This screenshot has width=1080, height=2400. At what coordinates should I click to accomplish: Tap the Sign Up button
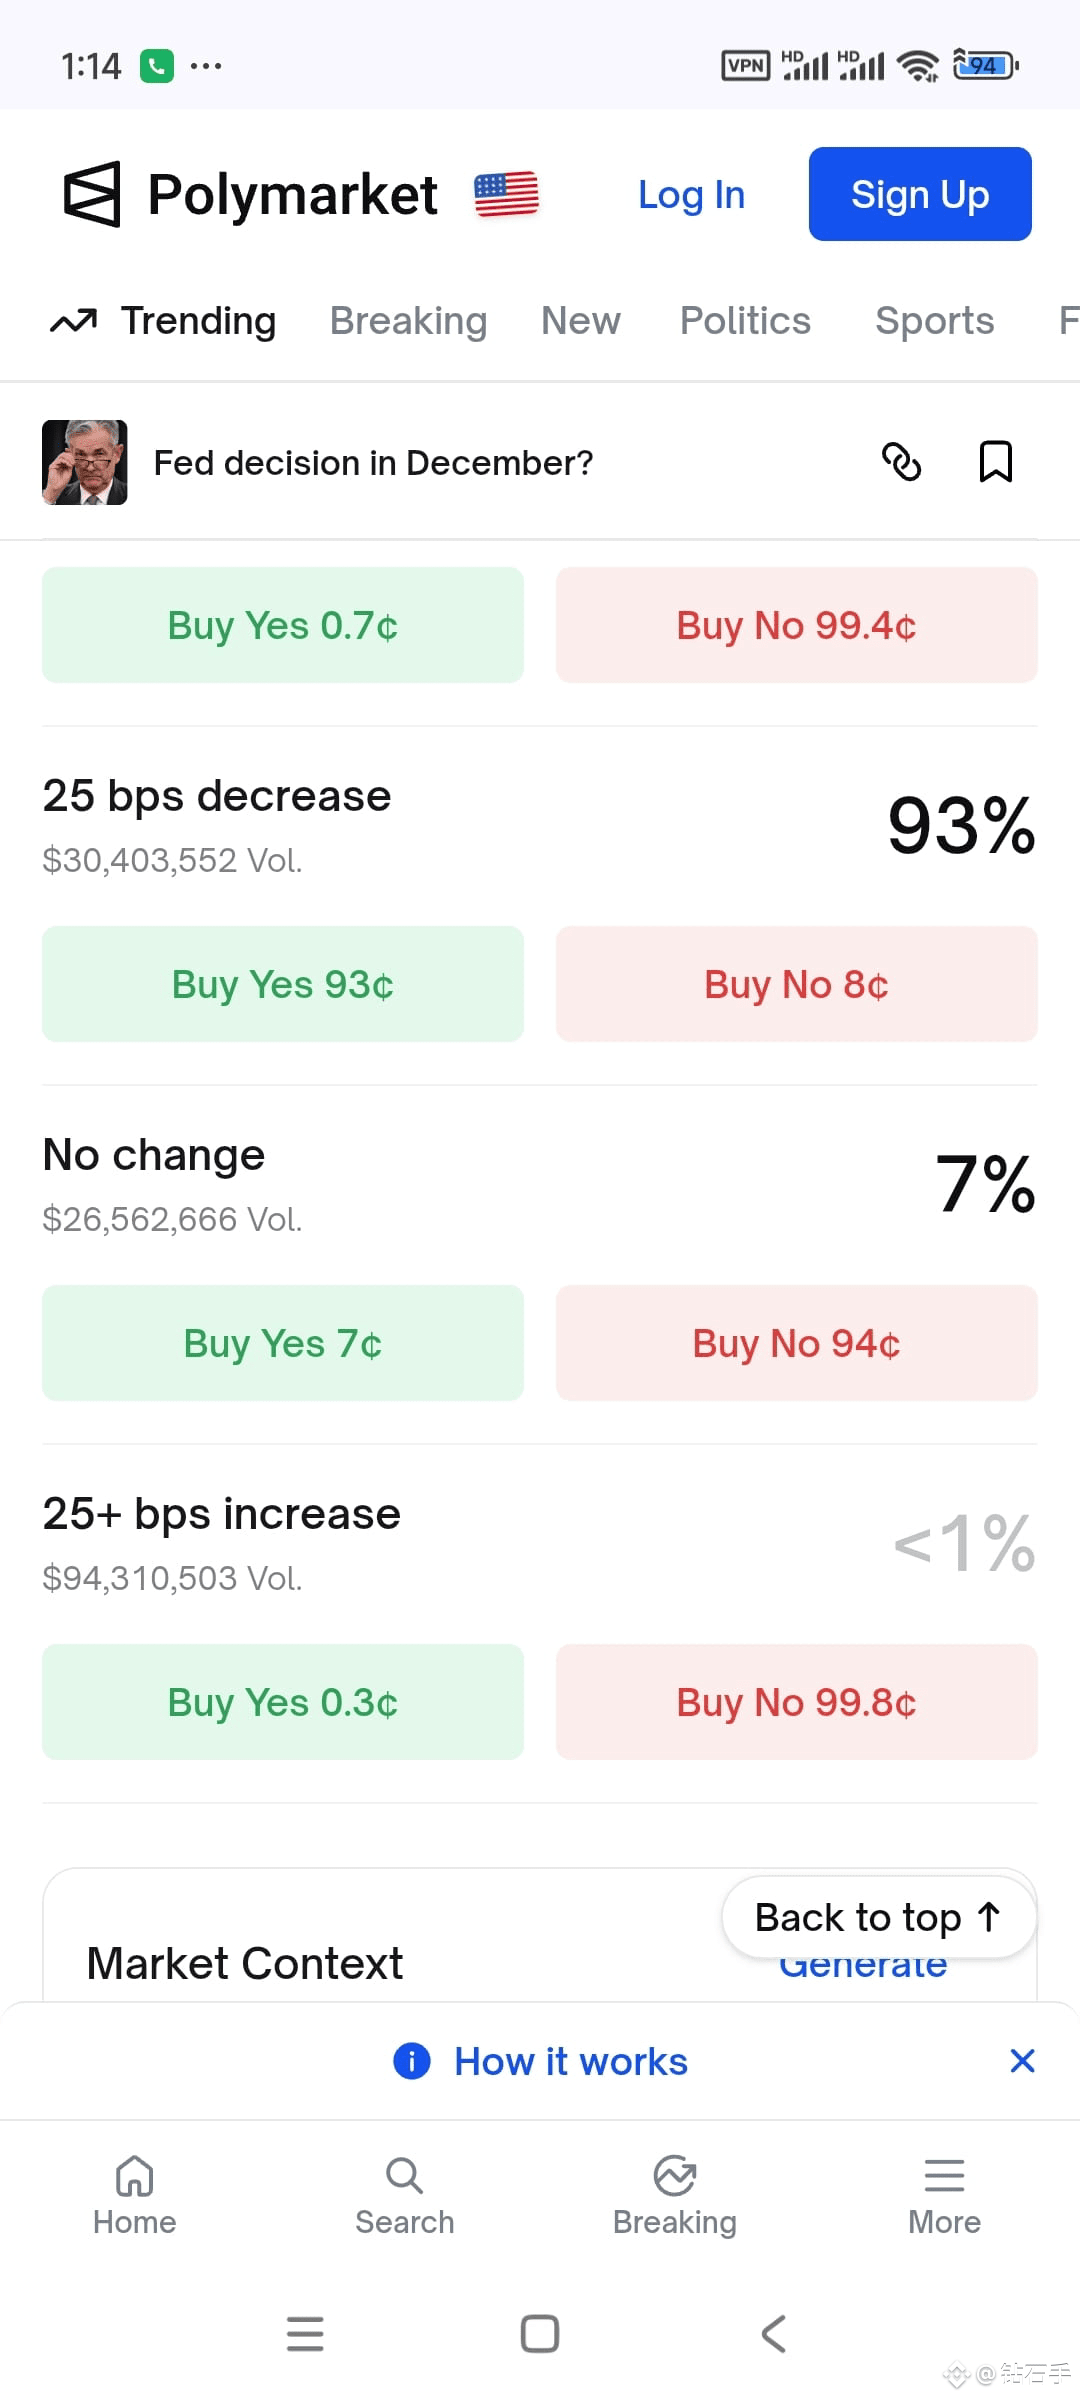(920, 194)
